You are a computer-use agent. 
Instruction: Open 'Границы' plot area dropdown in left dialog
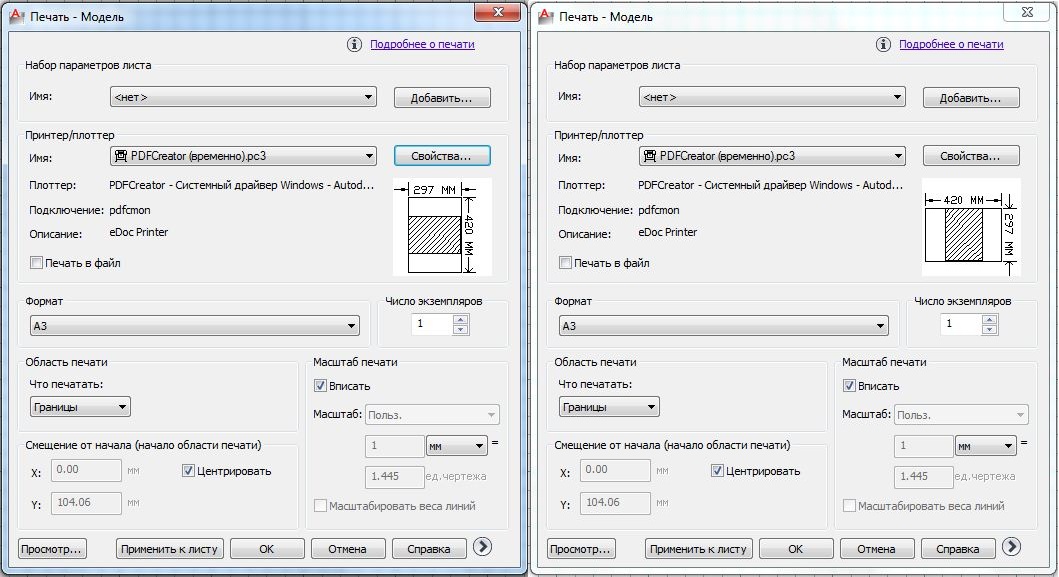click(x=80, y=407)
